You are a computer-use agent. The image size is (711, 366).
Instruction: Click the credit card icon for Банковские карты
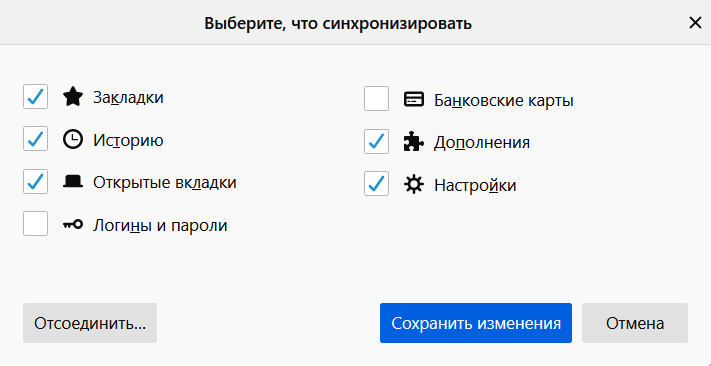[414, 99]
